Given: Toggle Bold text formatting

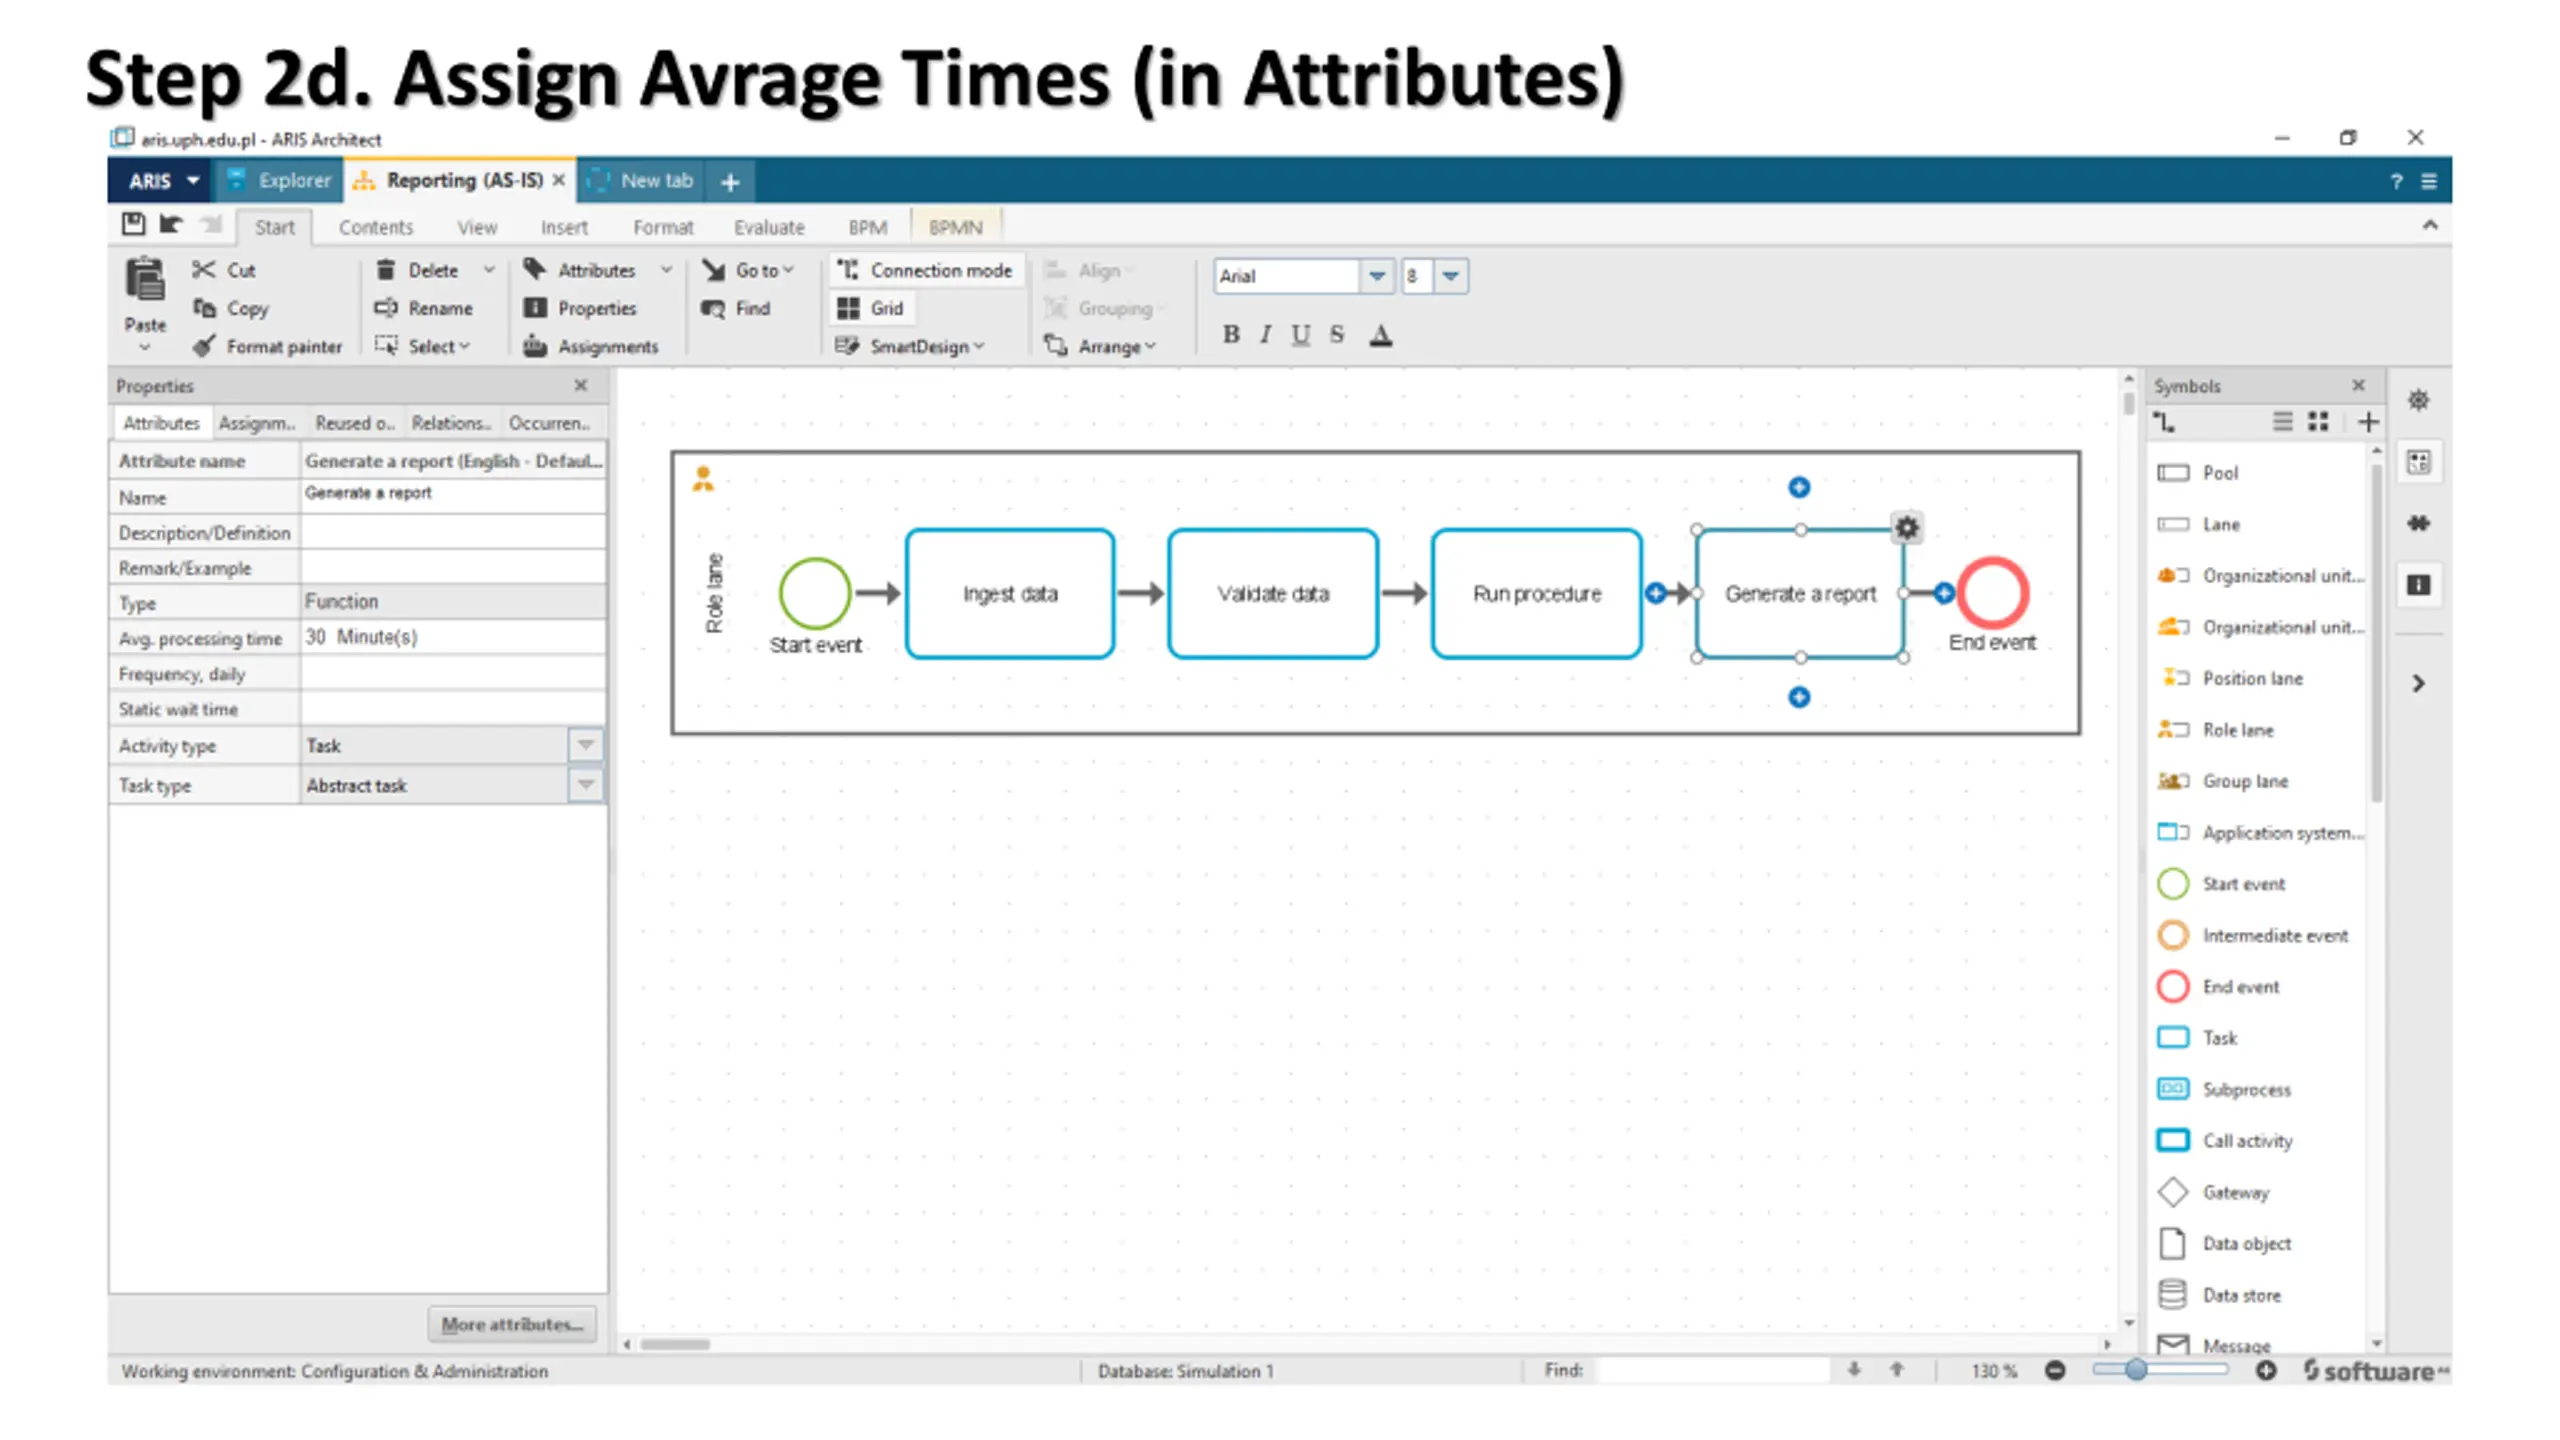Looking at the screenshot, I should (x=1231, y=335).
